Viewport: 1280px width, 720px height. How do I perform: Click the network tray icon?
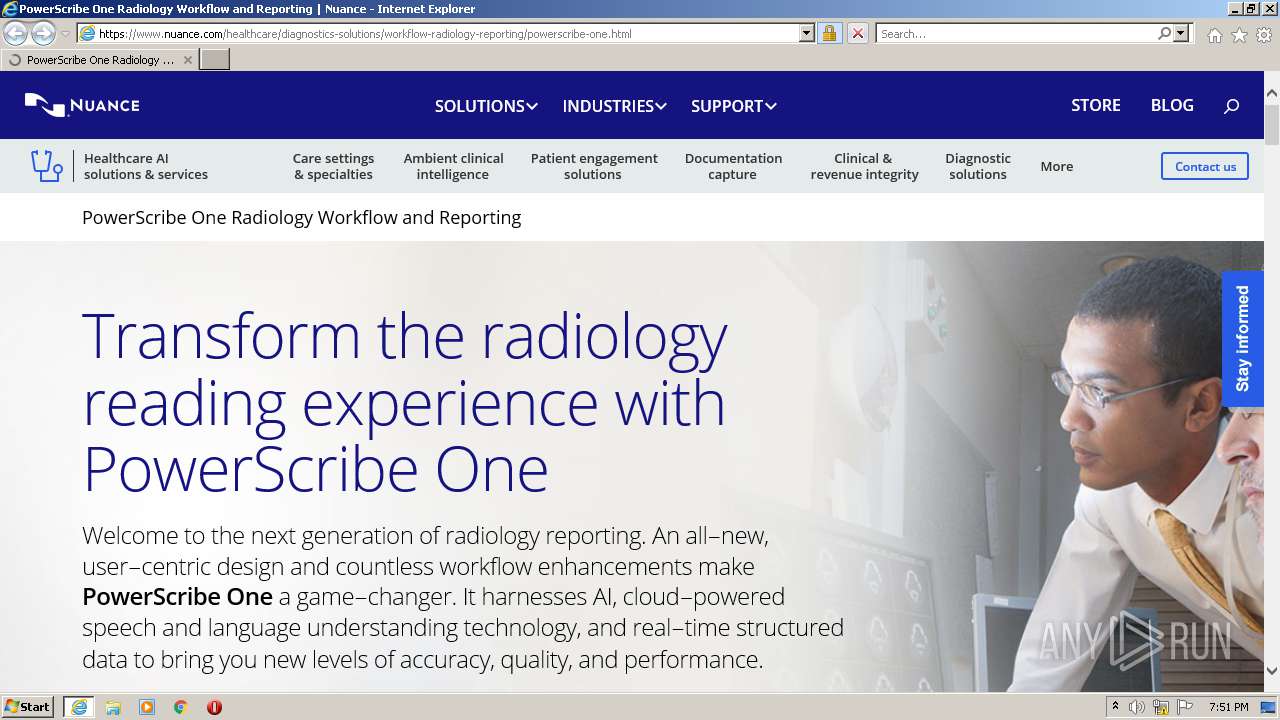click(x=1161, y=707)
